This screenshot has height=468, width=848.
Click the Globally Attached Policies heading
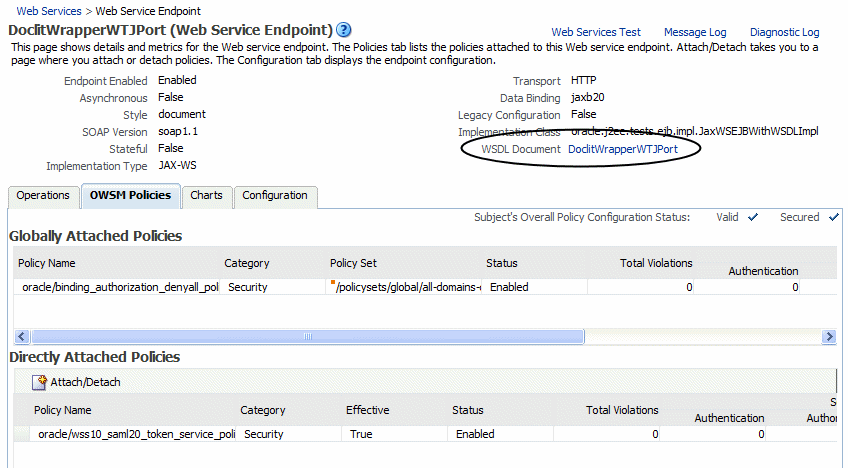(x=95, y=236)
